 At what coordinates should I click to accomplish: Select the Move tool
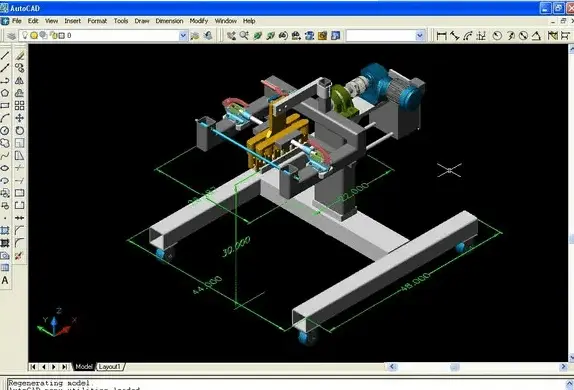(x=19, y=118)
